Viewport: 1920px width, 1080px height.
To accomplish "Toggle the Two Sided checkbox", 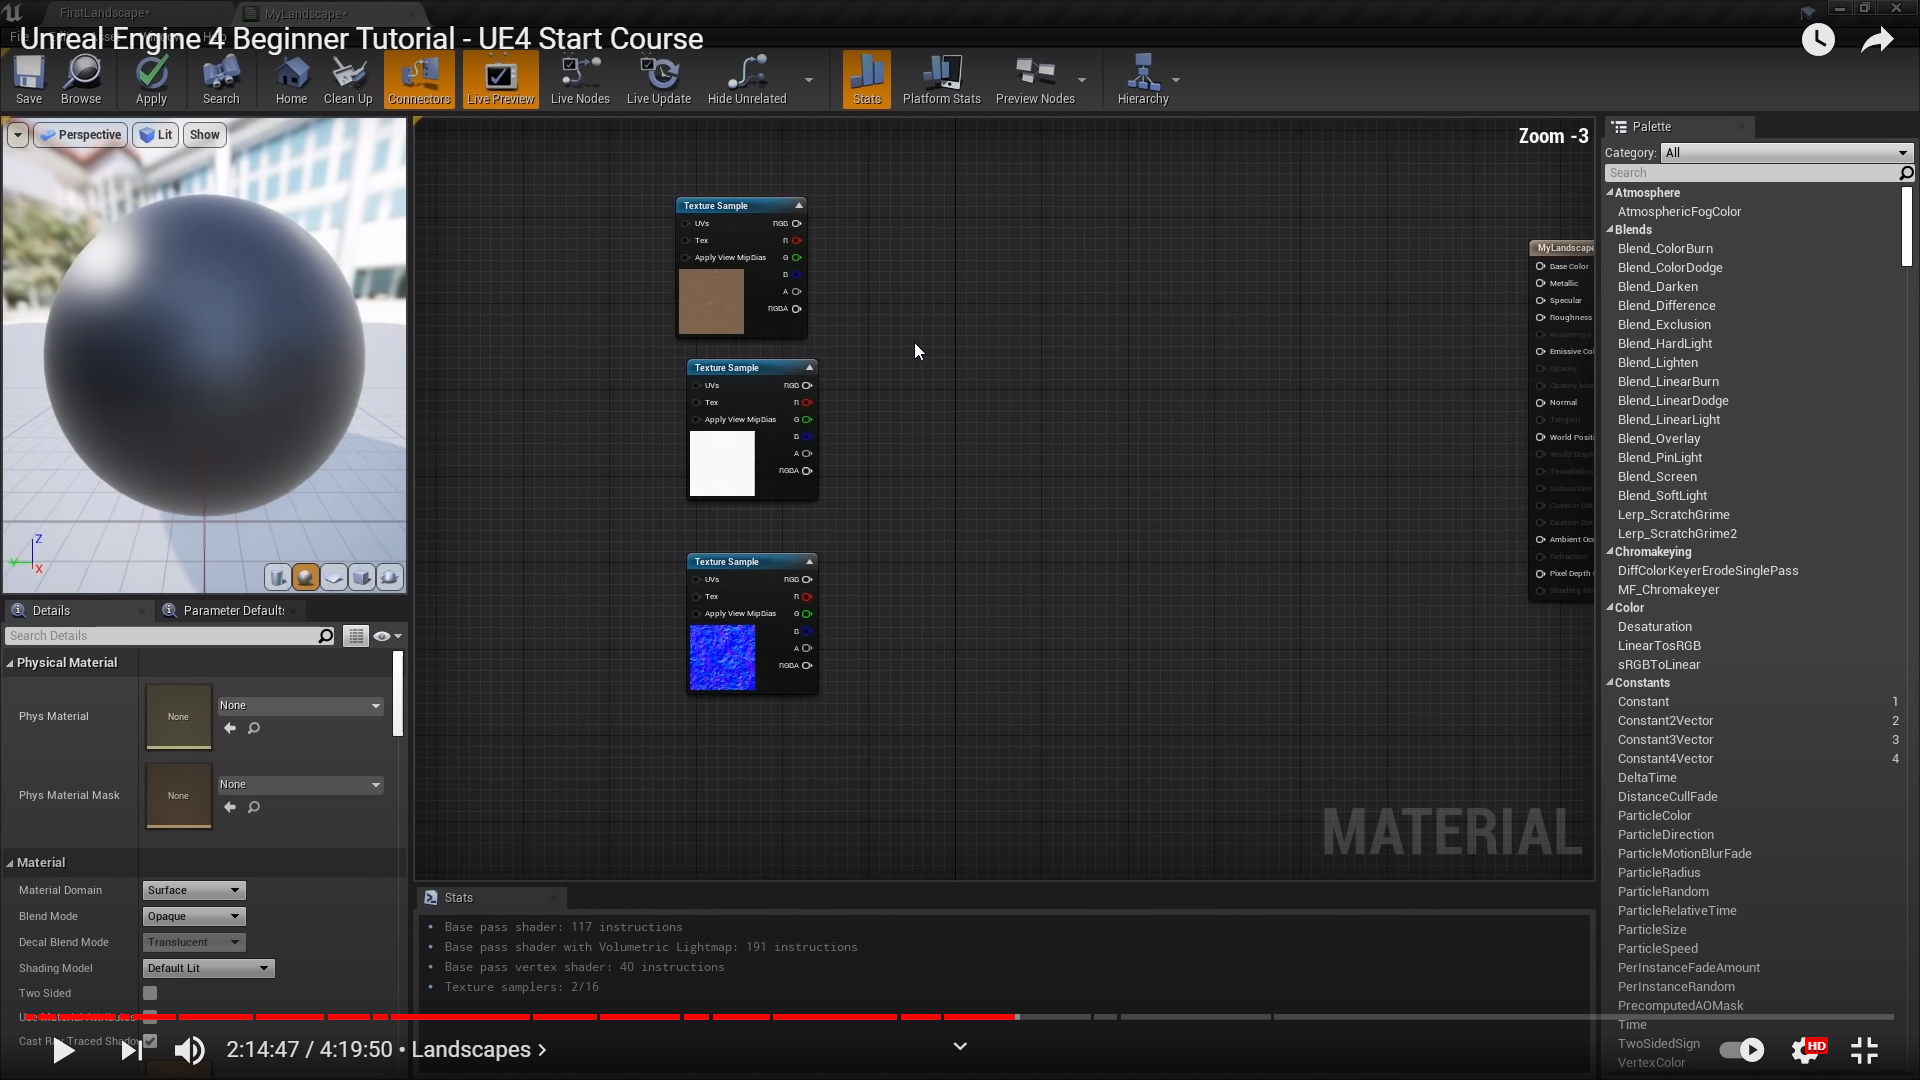I will [150, 993].
